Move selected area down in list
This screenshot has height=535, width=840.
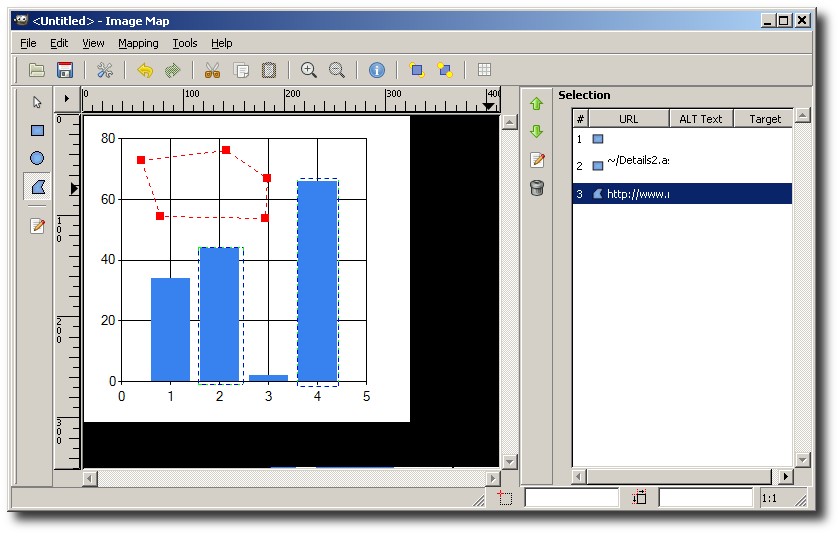[537, 131]
